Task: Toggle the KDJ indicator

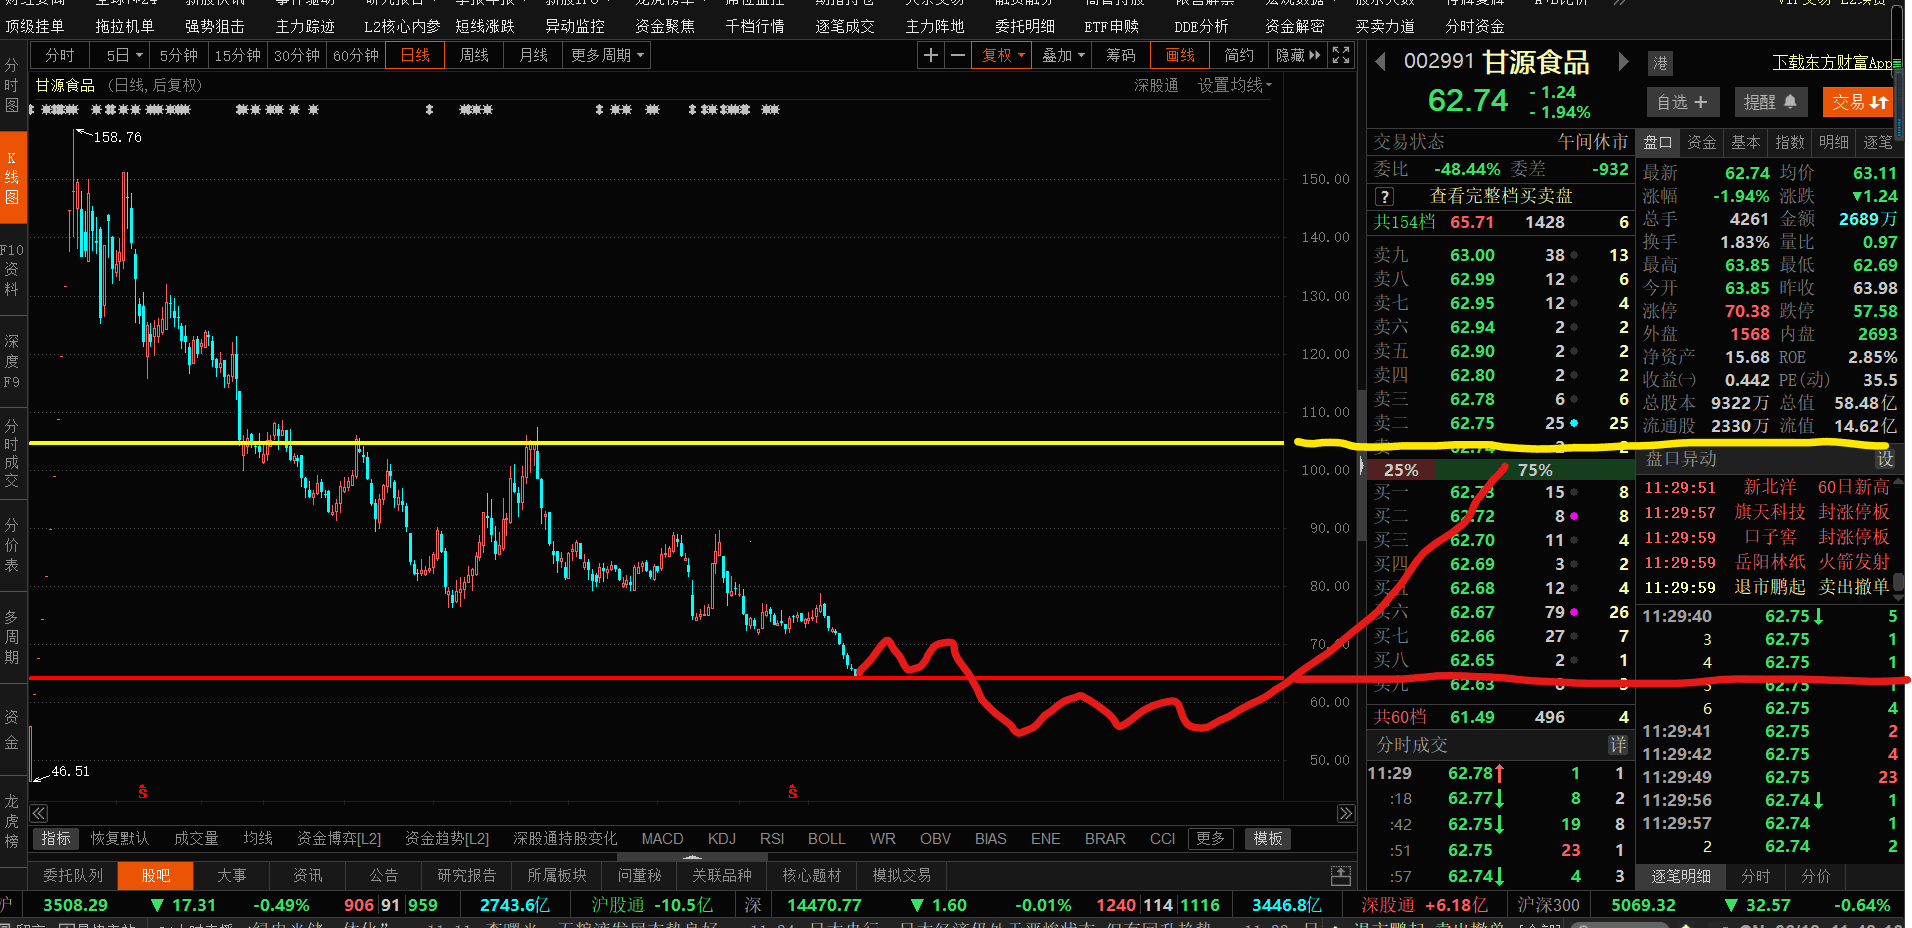Action: click(x=722, y=839)
